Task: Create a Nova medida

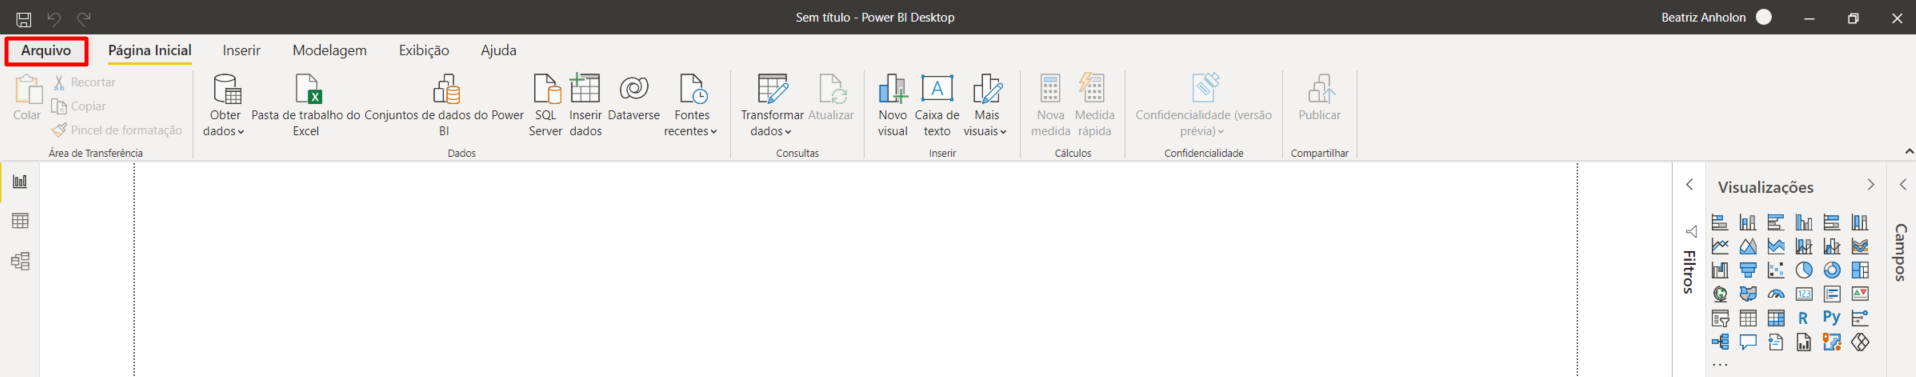Action: [1051, 105]
